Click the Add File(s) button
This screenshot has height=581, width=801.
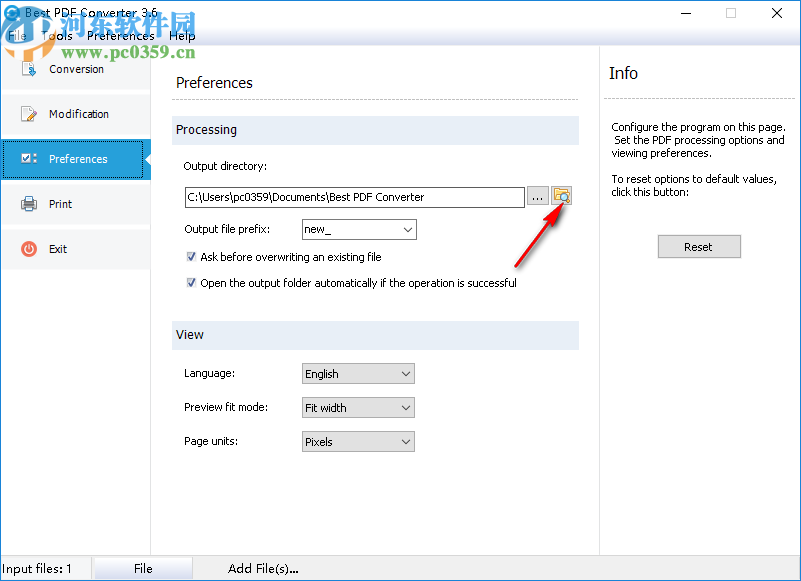[263, 567]
